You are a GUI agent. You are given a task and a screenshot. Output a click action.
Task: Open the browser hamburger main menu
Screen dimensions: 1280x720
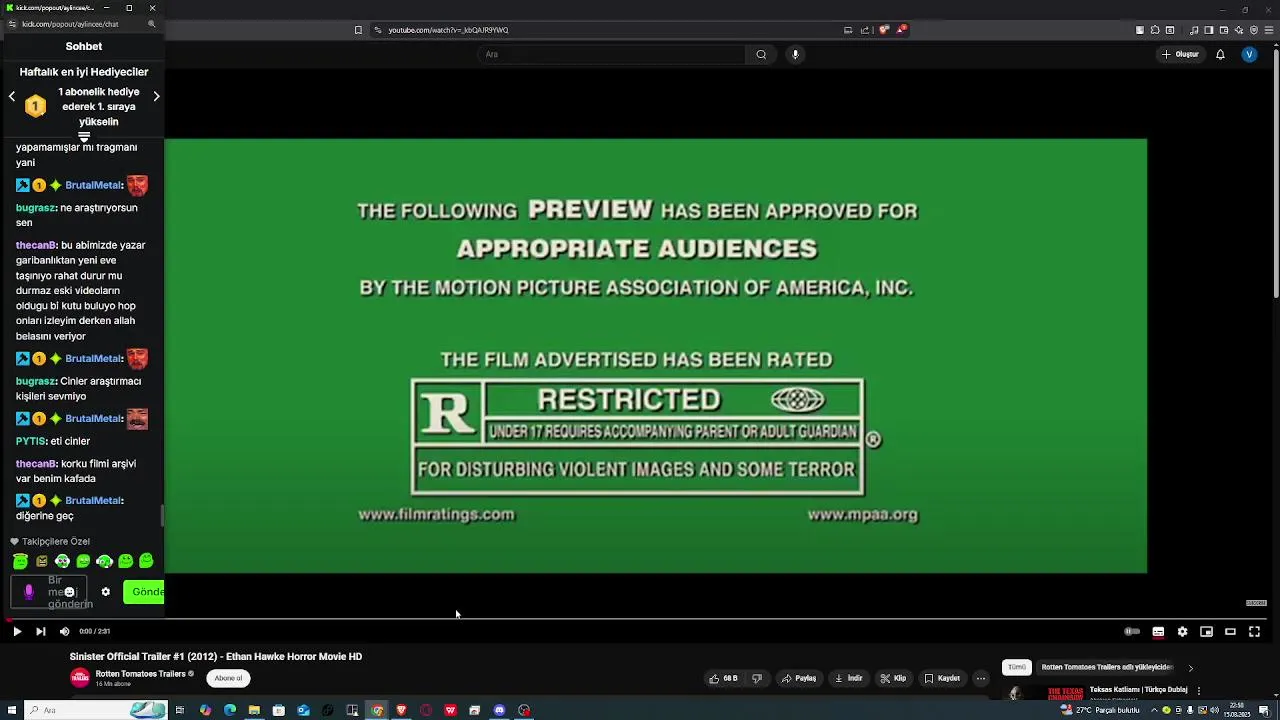point(1269,30)
